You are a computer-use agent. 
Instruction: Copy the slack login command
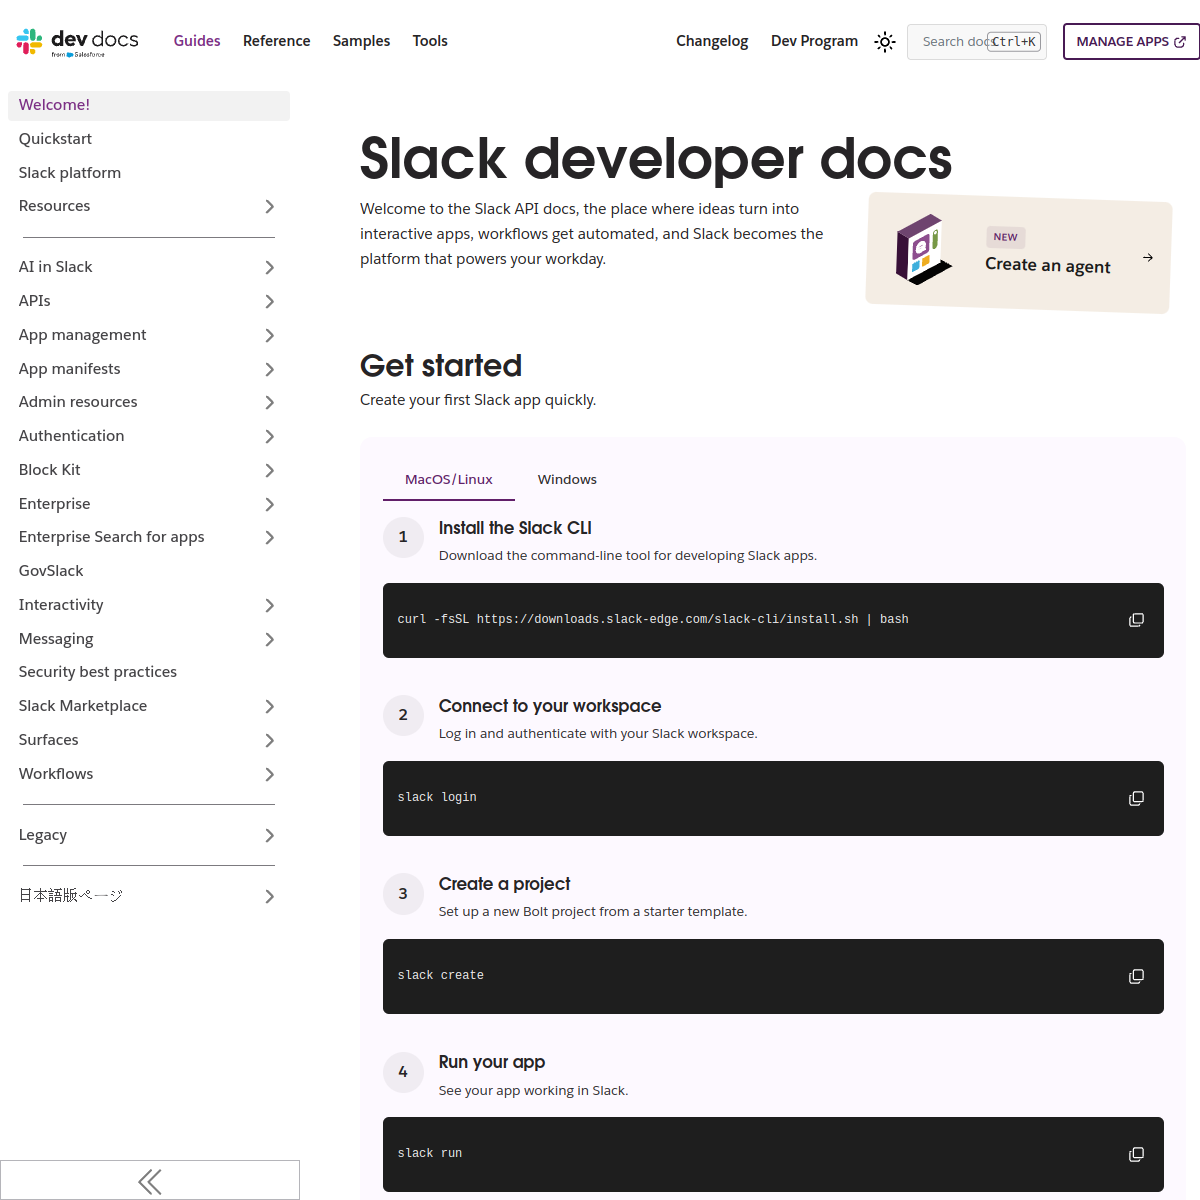1136,798
